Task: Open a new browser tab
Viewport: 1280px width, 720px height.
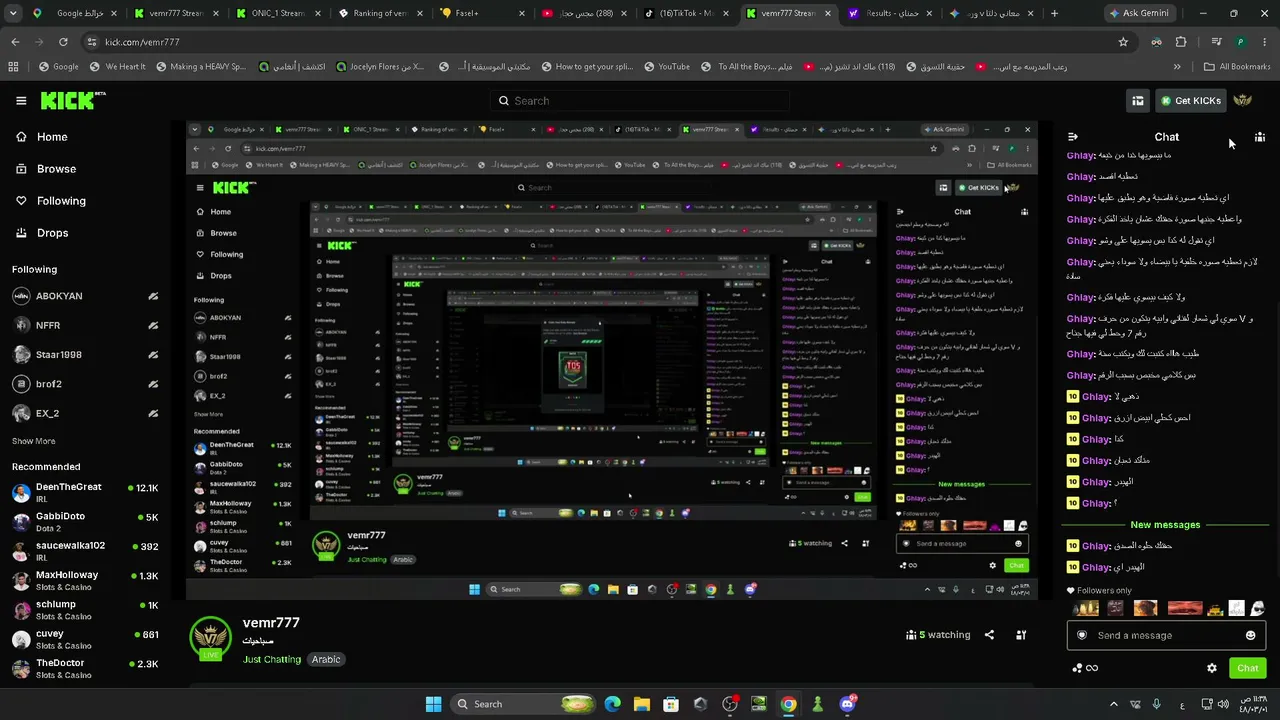Action: pyautogui.click(x=1054, y=14)
